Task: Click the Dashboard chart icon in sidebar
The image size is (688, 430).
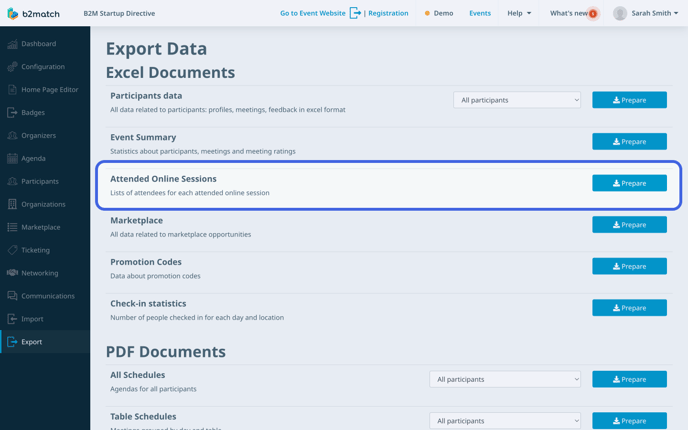Action: coord(12,44)
